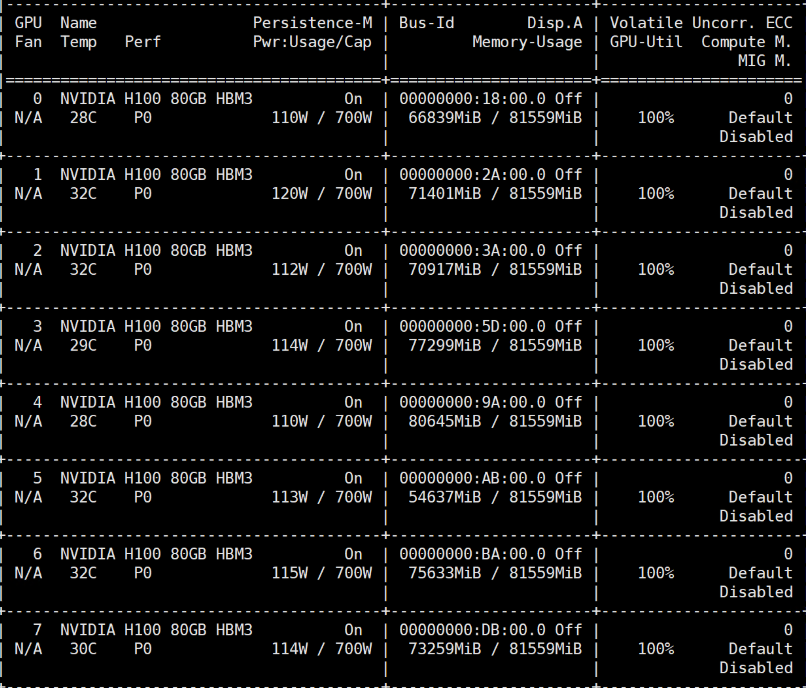Select the 'Persistence-M' header text

pos(313,23)
